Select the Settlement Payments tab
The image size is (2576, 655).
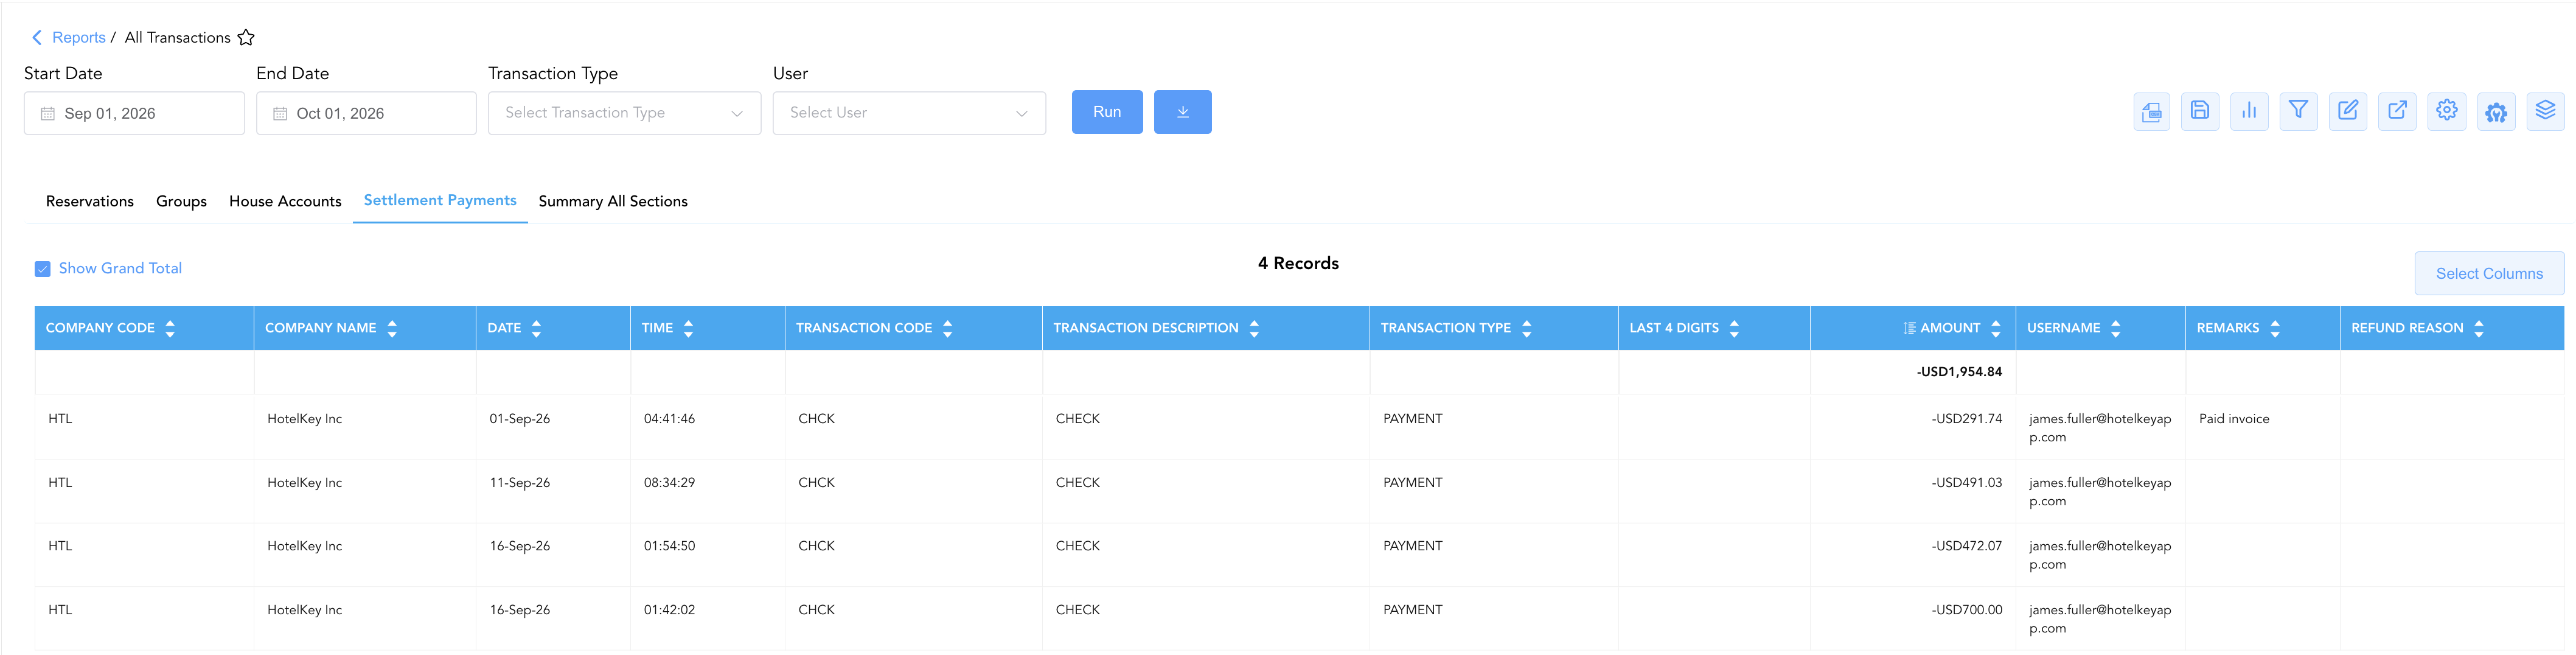[440, 200]
